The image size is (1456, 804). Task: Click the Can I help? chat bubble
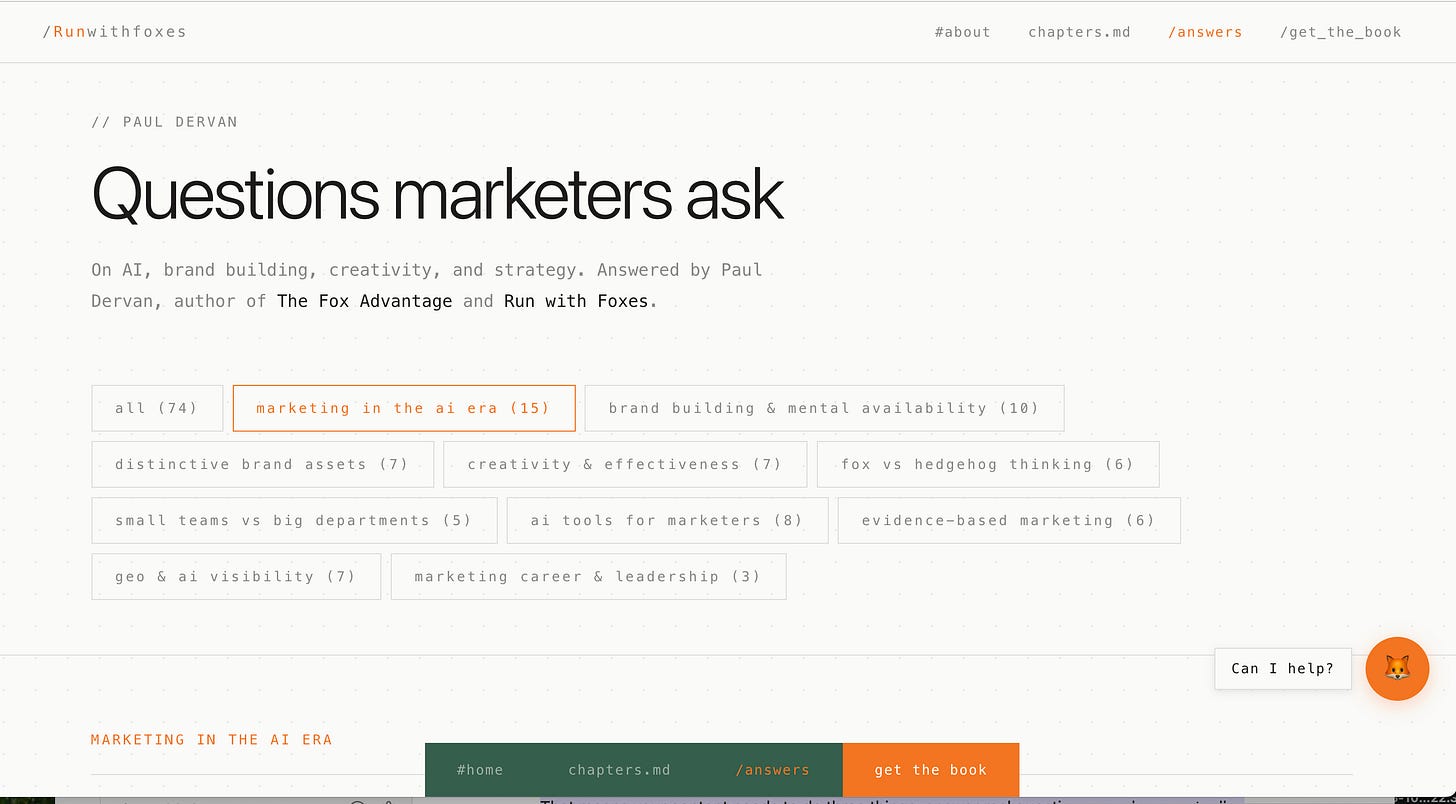[1282, 668]
